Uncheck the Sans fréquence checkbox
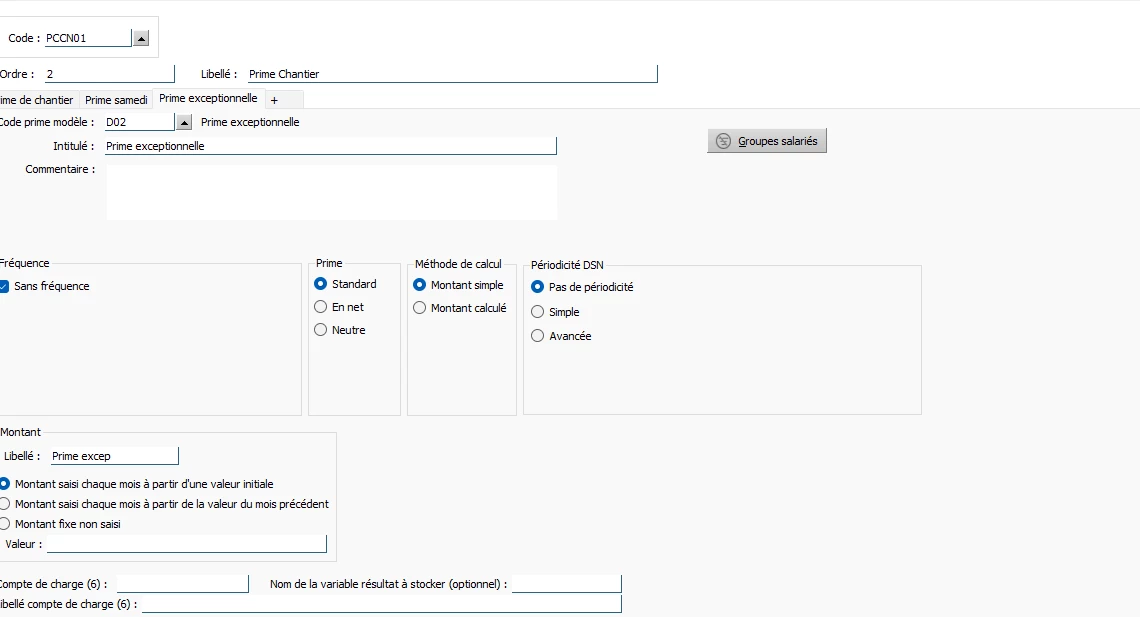The image size is (1140, 617). click(x=5, y=286)
